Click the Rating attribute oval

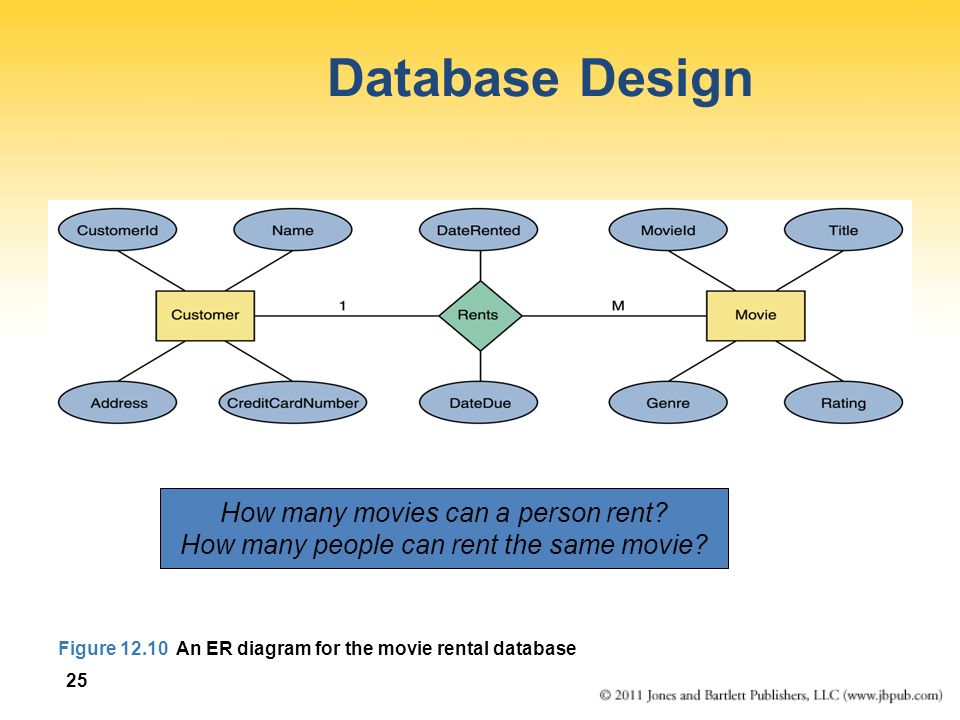point(844,403)
